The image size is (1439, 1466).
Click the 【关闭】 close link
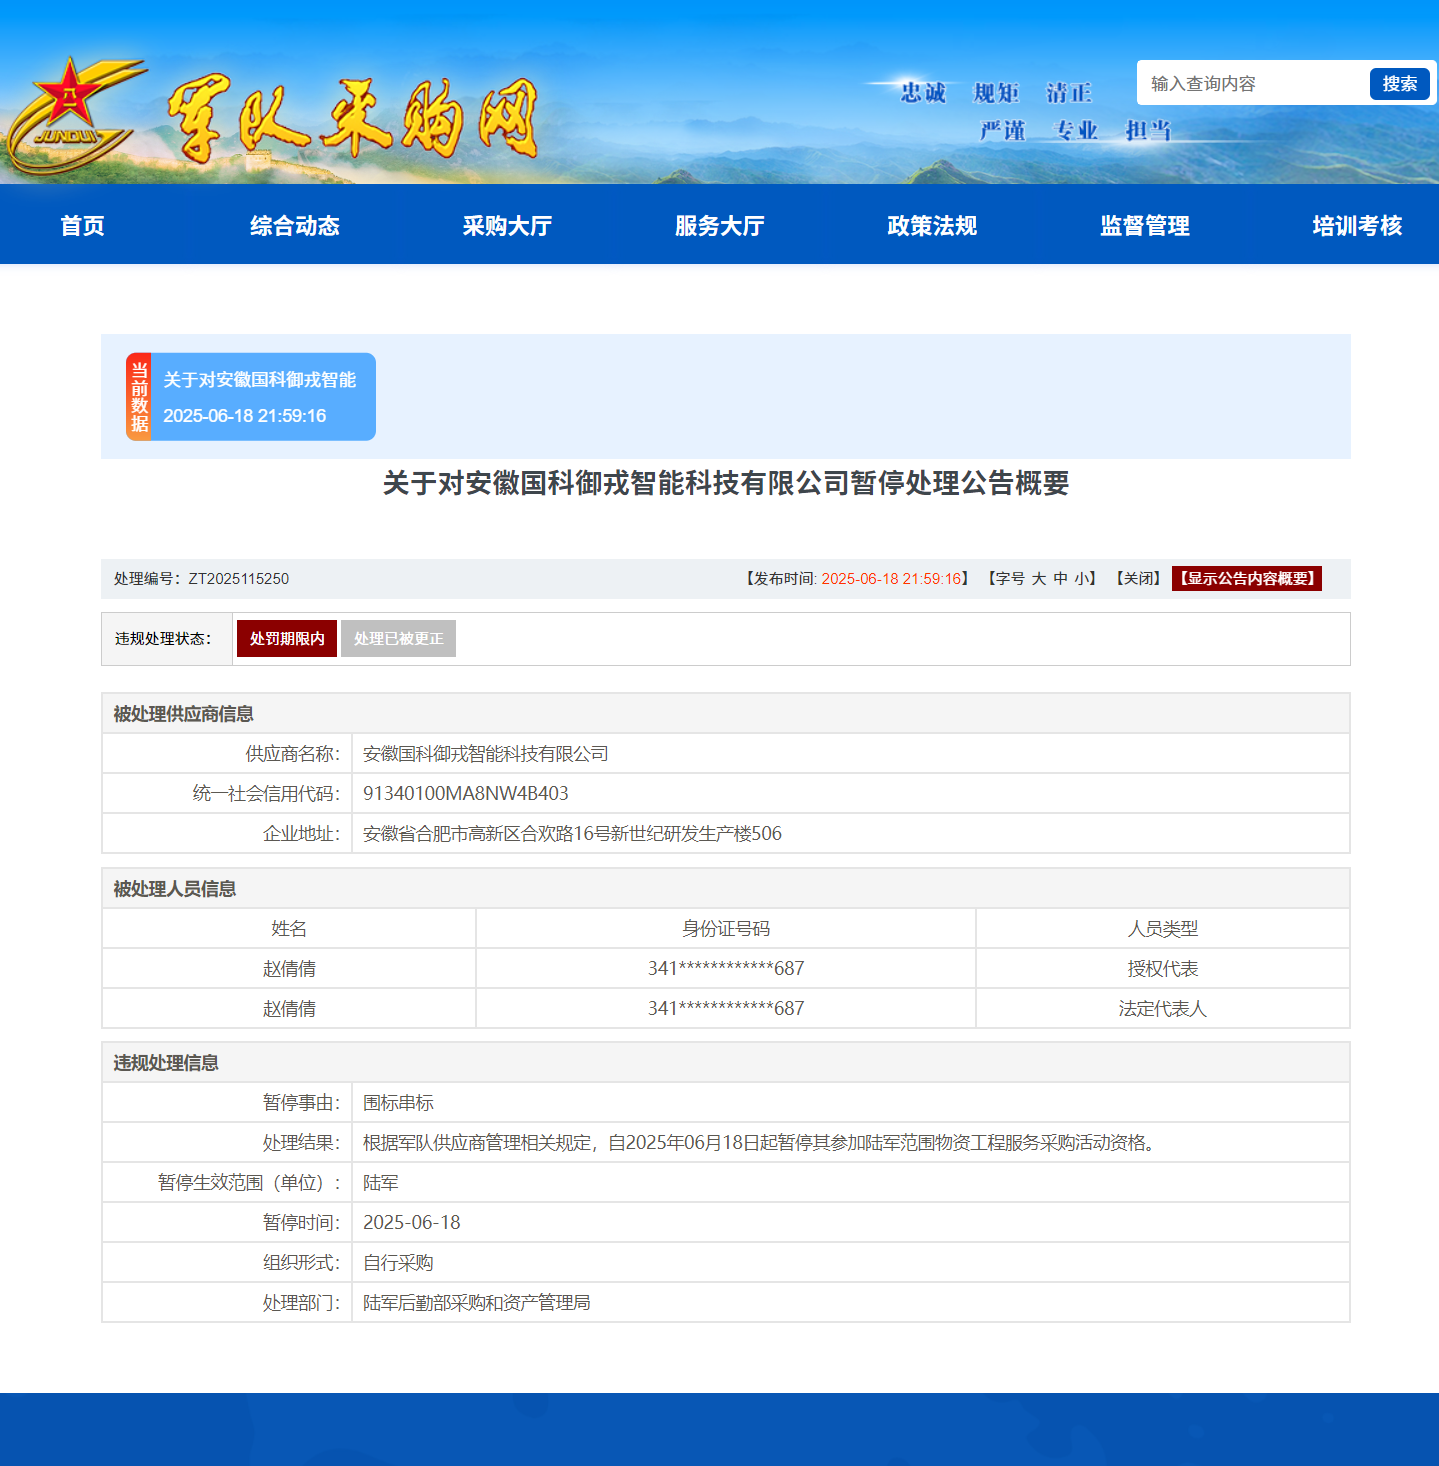tap(1137, 578)
